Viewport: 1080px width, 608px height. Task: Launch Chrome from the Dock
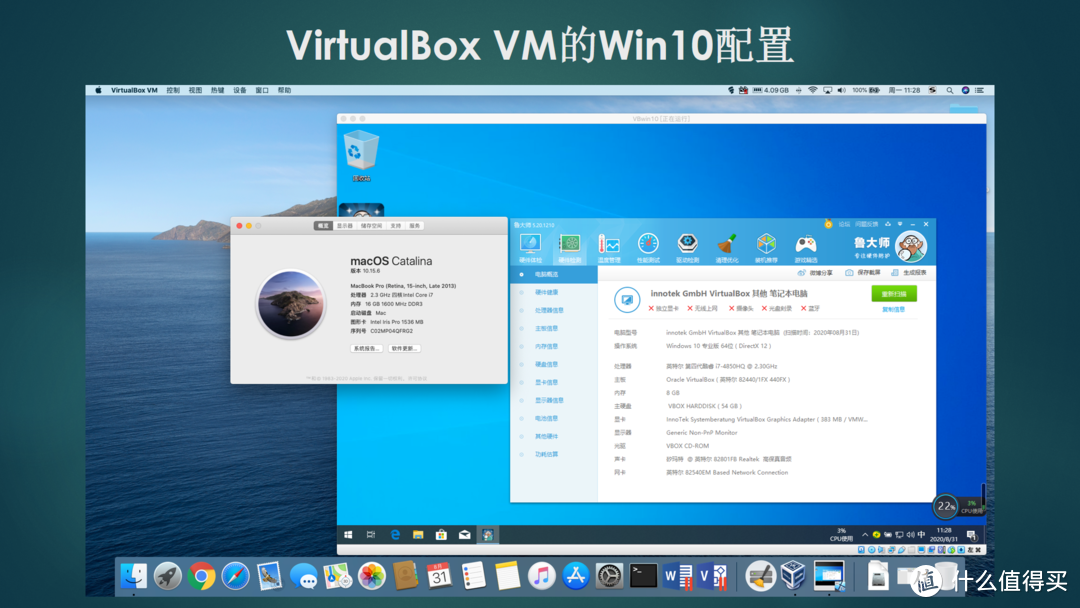coord(201,576)
